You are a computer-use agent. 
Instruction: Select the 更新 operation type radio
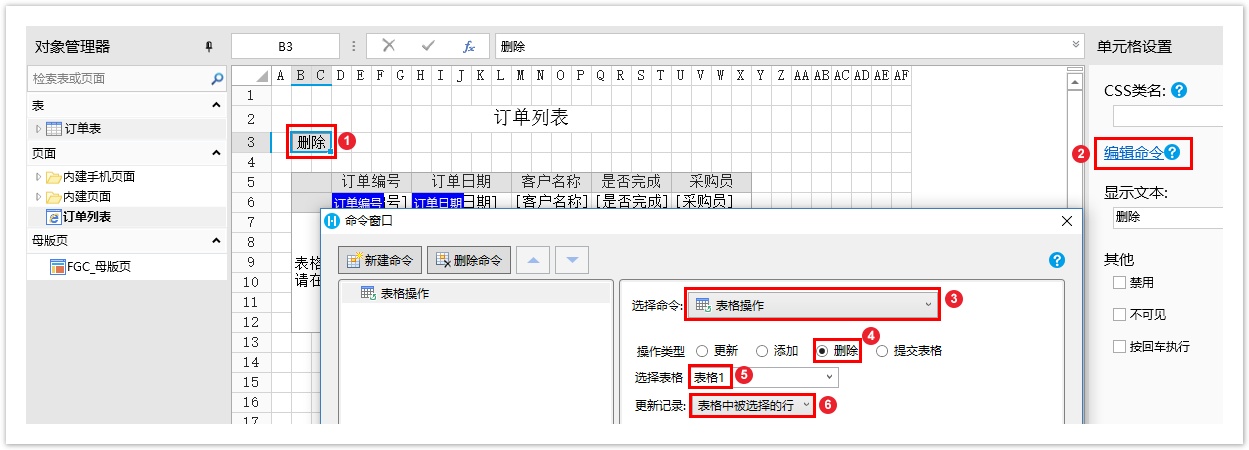(x=701, y=351)
